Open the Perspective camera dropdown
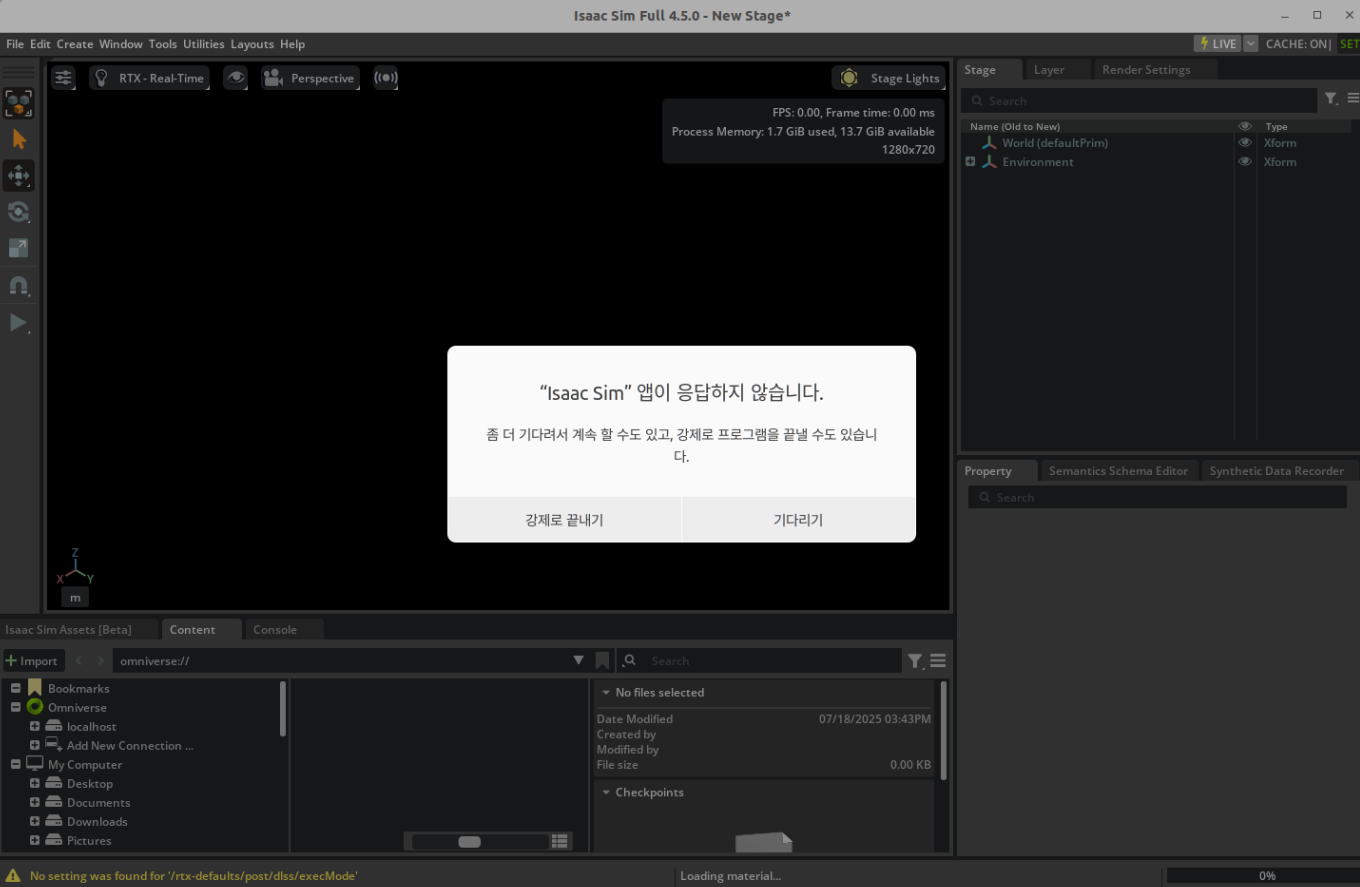This screenshot has height=887, width=1360. tap(310, 78)
